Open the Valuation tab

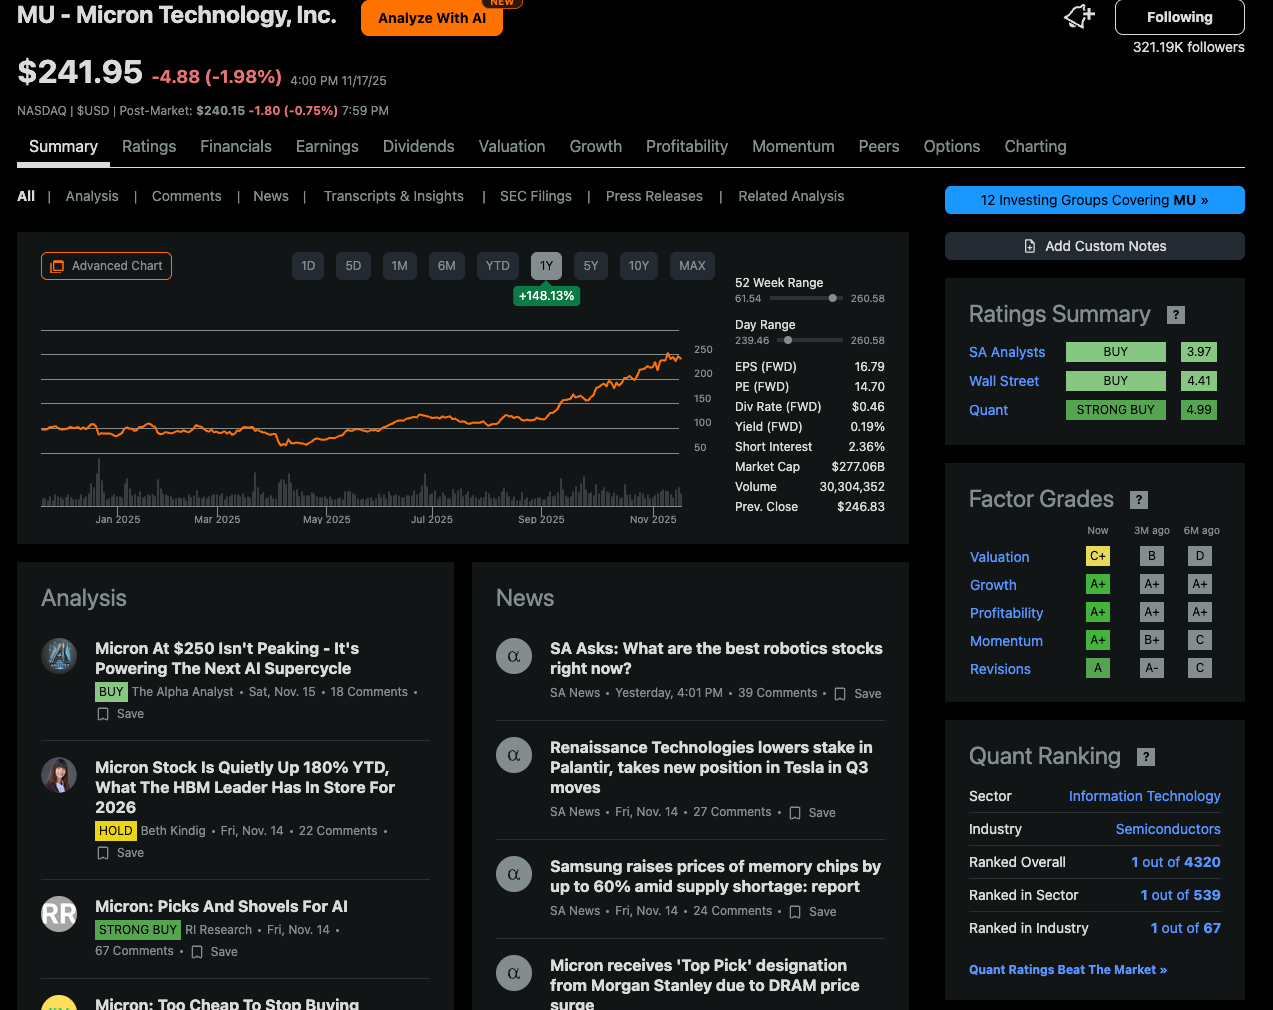coord(512,146)
